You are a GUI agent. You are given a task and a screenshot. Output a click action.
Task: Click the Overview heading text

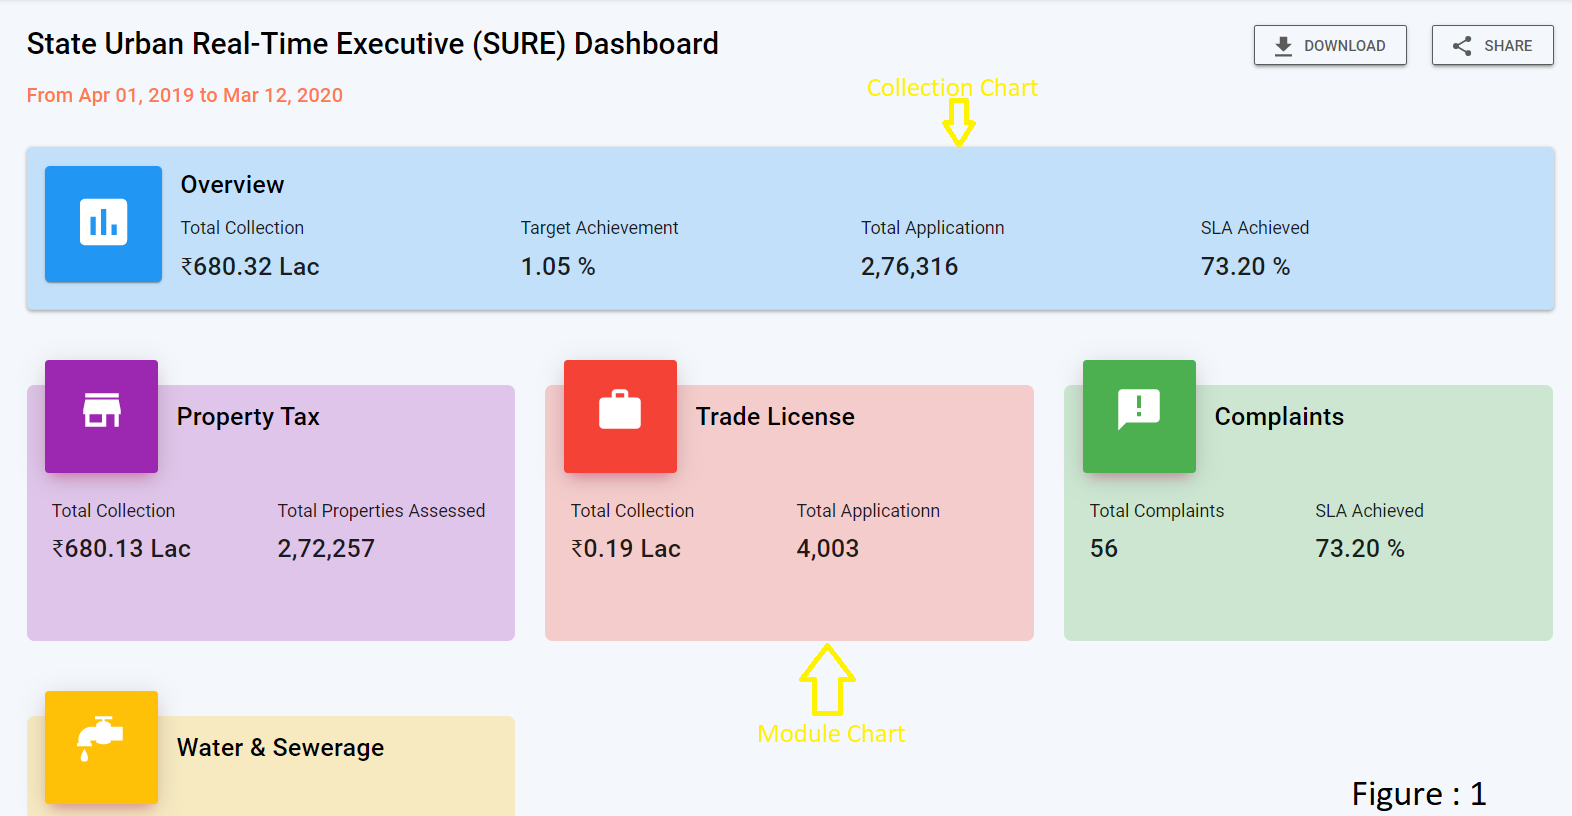(232, 185)
